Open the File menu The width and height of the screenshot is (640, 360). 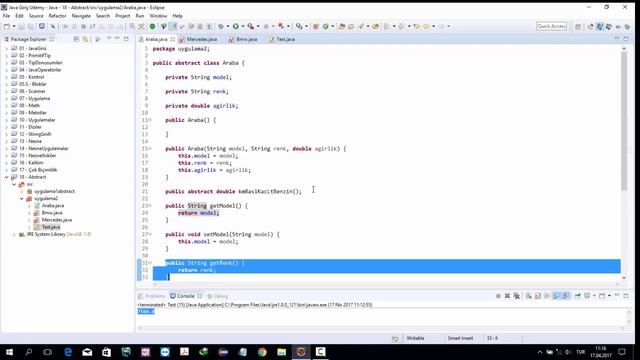click(x=6, y=16)
